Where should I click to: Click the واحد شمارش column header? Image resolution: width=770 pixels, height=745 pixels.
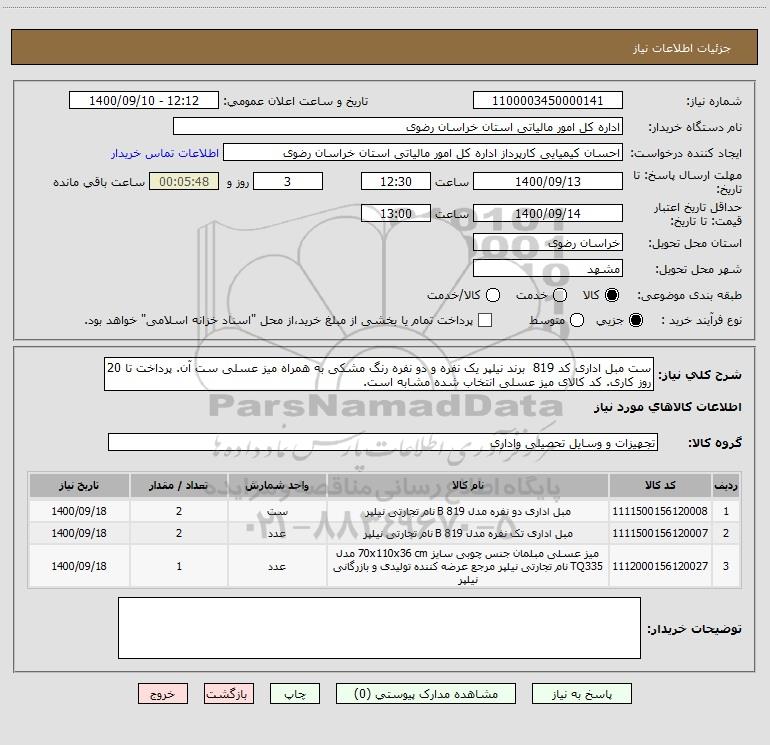click(x=277, y=485)
